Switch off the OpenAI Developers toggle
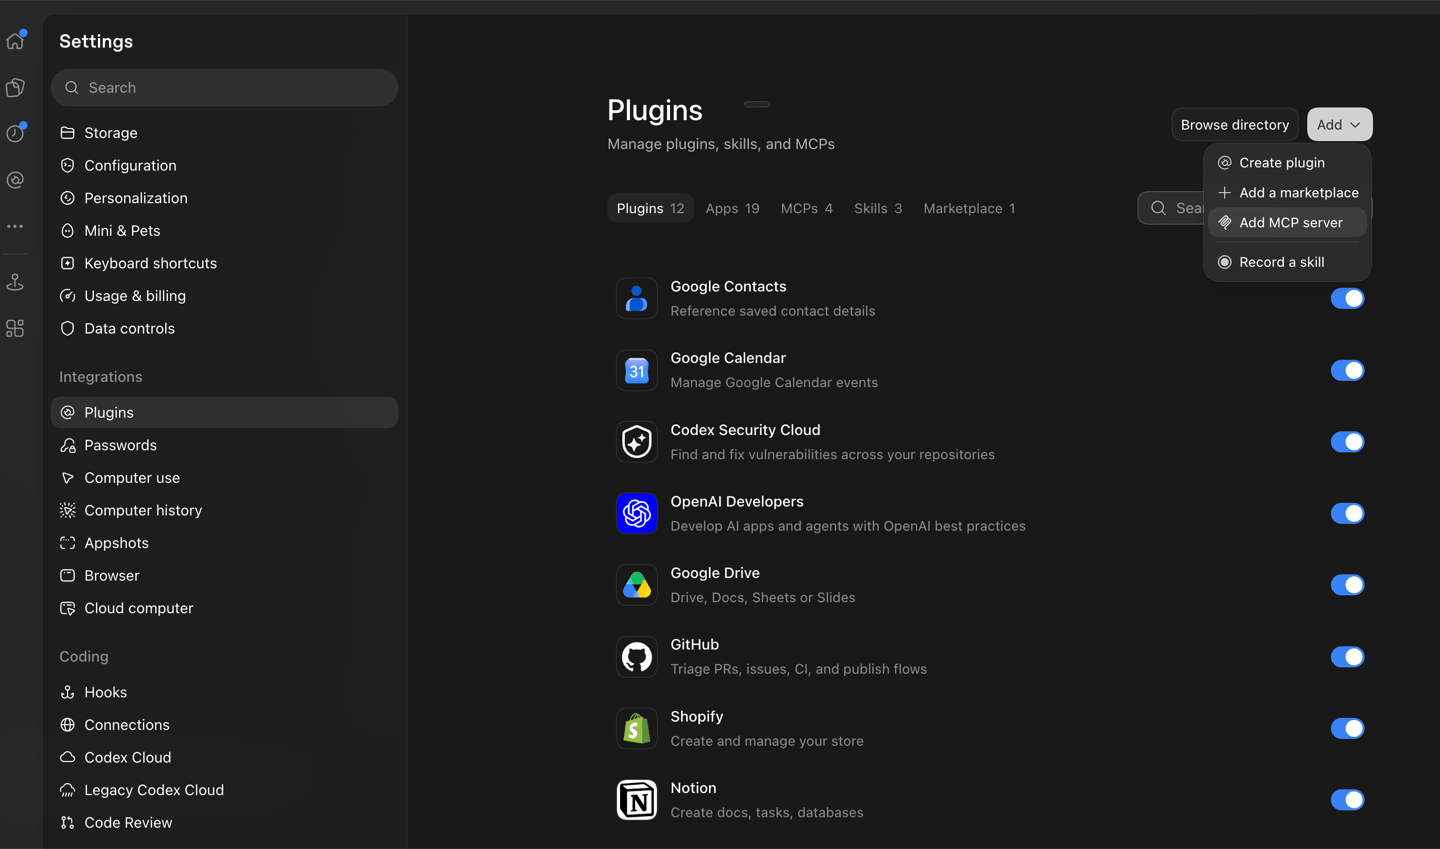The height and width of the screenshot is (849, 1440). 1347,513
